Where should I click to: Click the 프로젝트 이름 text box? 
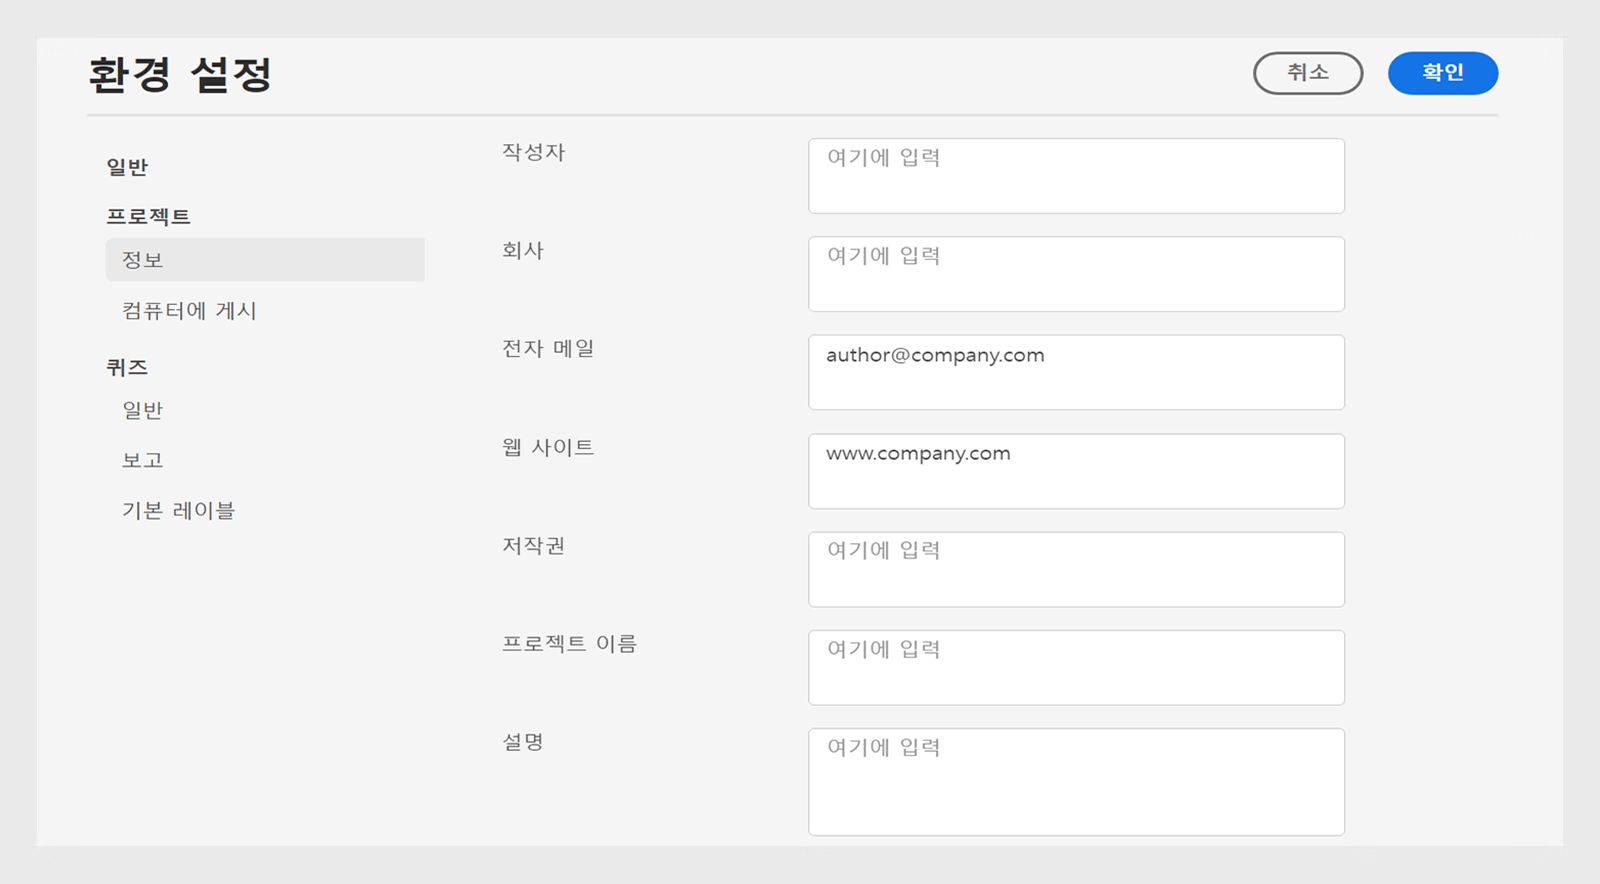1075,667
